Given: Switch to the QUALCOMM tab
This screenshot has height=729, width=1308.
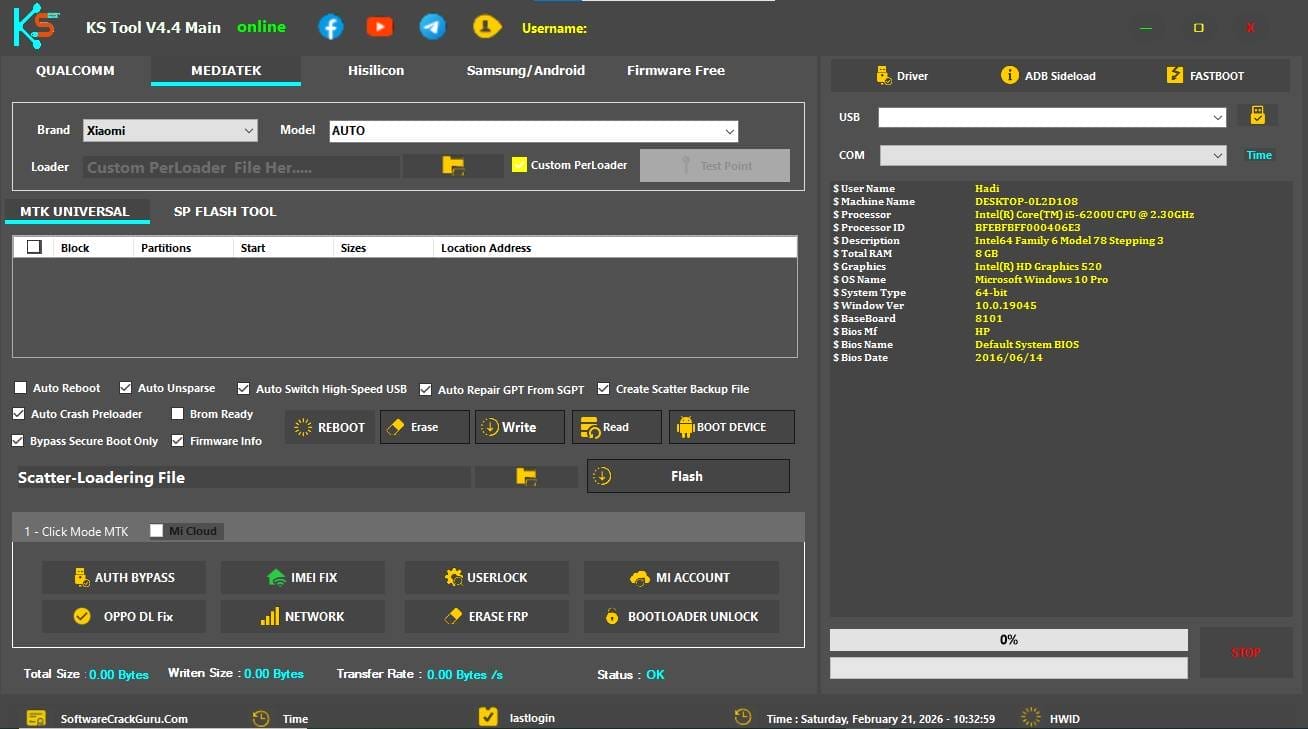Looking at the screenshot, I should click(75, 70).
